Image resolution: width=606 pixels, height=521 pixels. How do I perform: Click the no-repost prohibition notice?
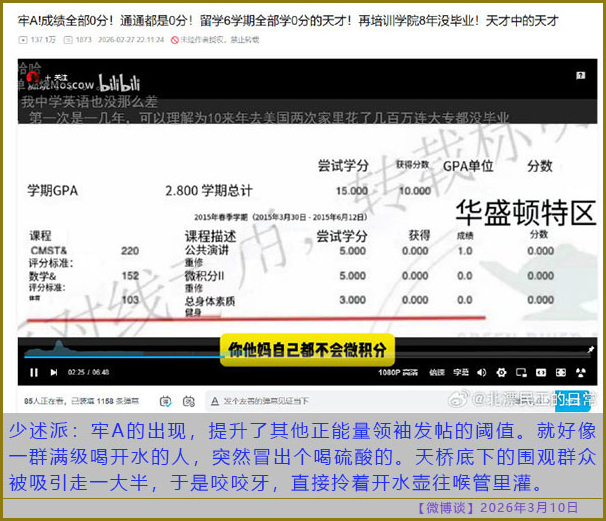(215, 40)
